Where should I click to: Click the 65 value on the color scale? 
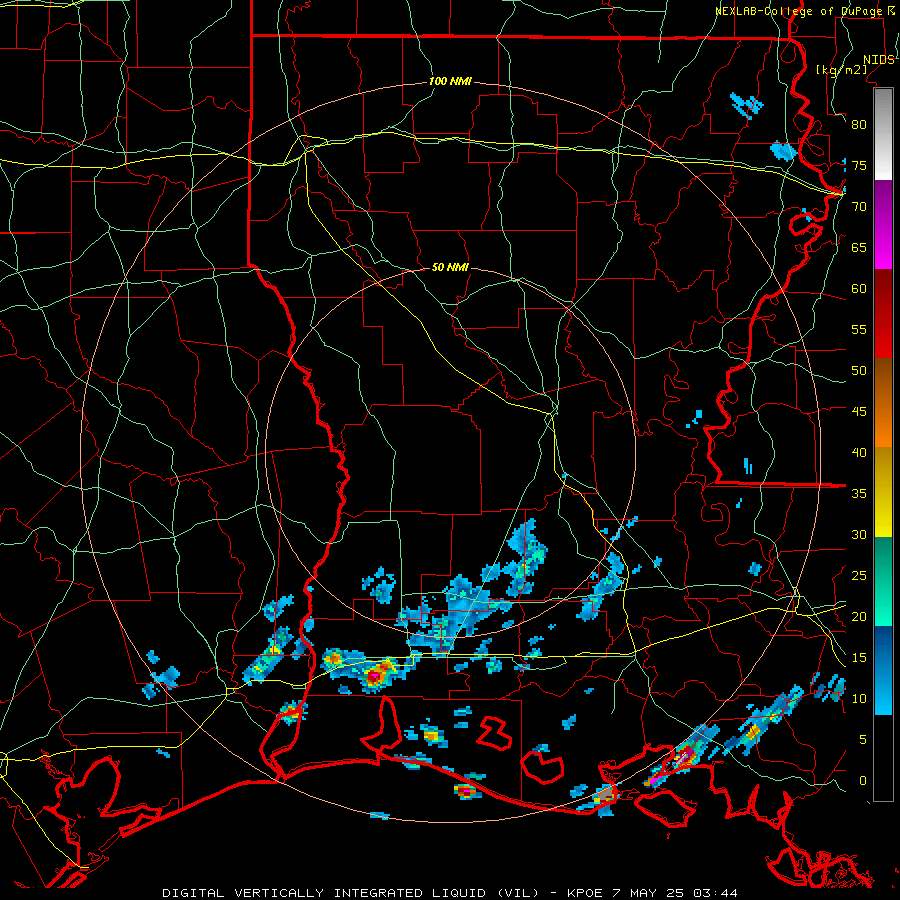click(859, 247)
